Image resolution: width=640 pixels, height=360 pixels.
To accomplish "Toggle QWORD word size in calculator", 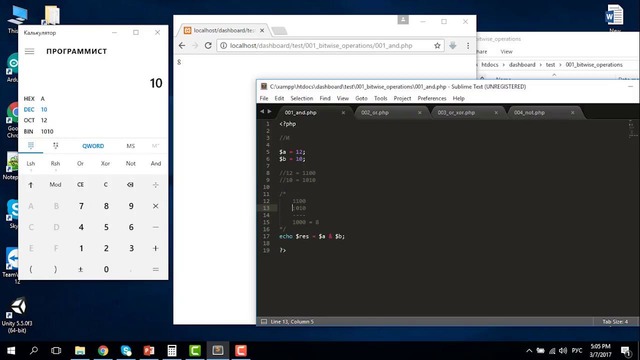I will (x=93, y=146).
